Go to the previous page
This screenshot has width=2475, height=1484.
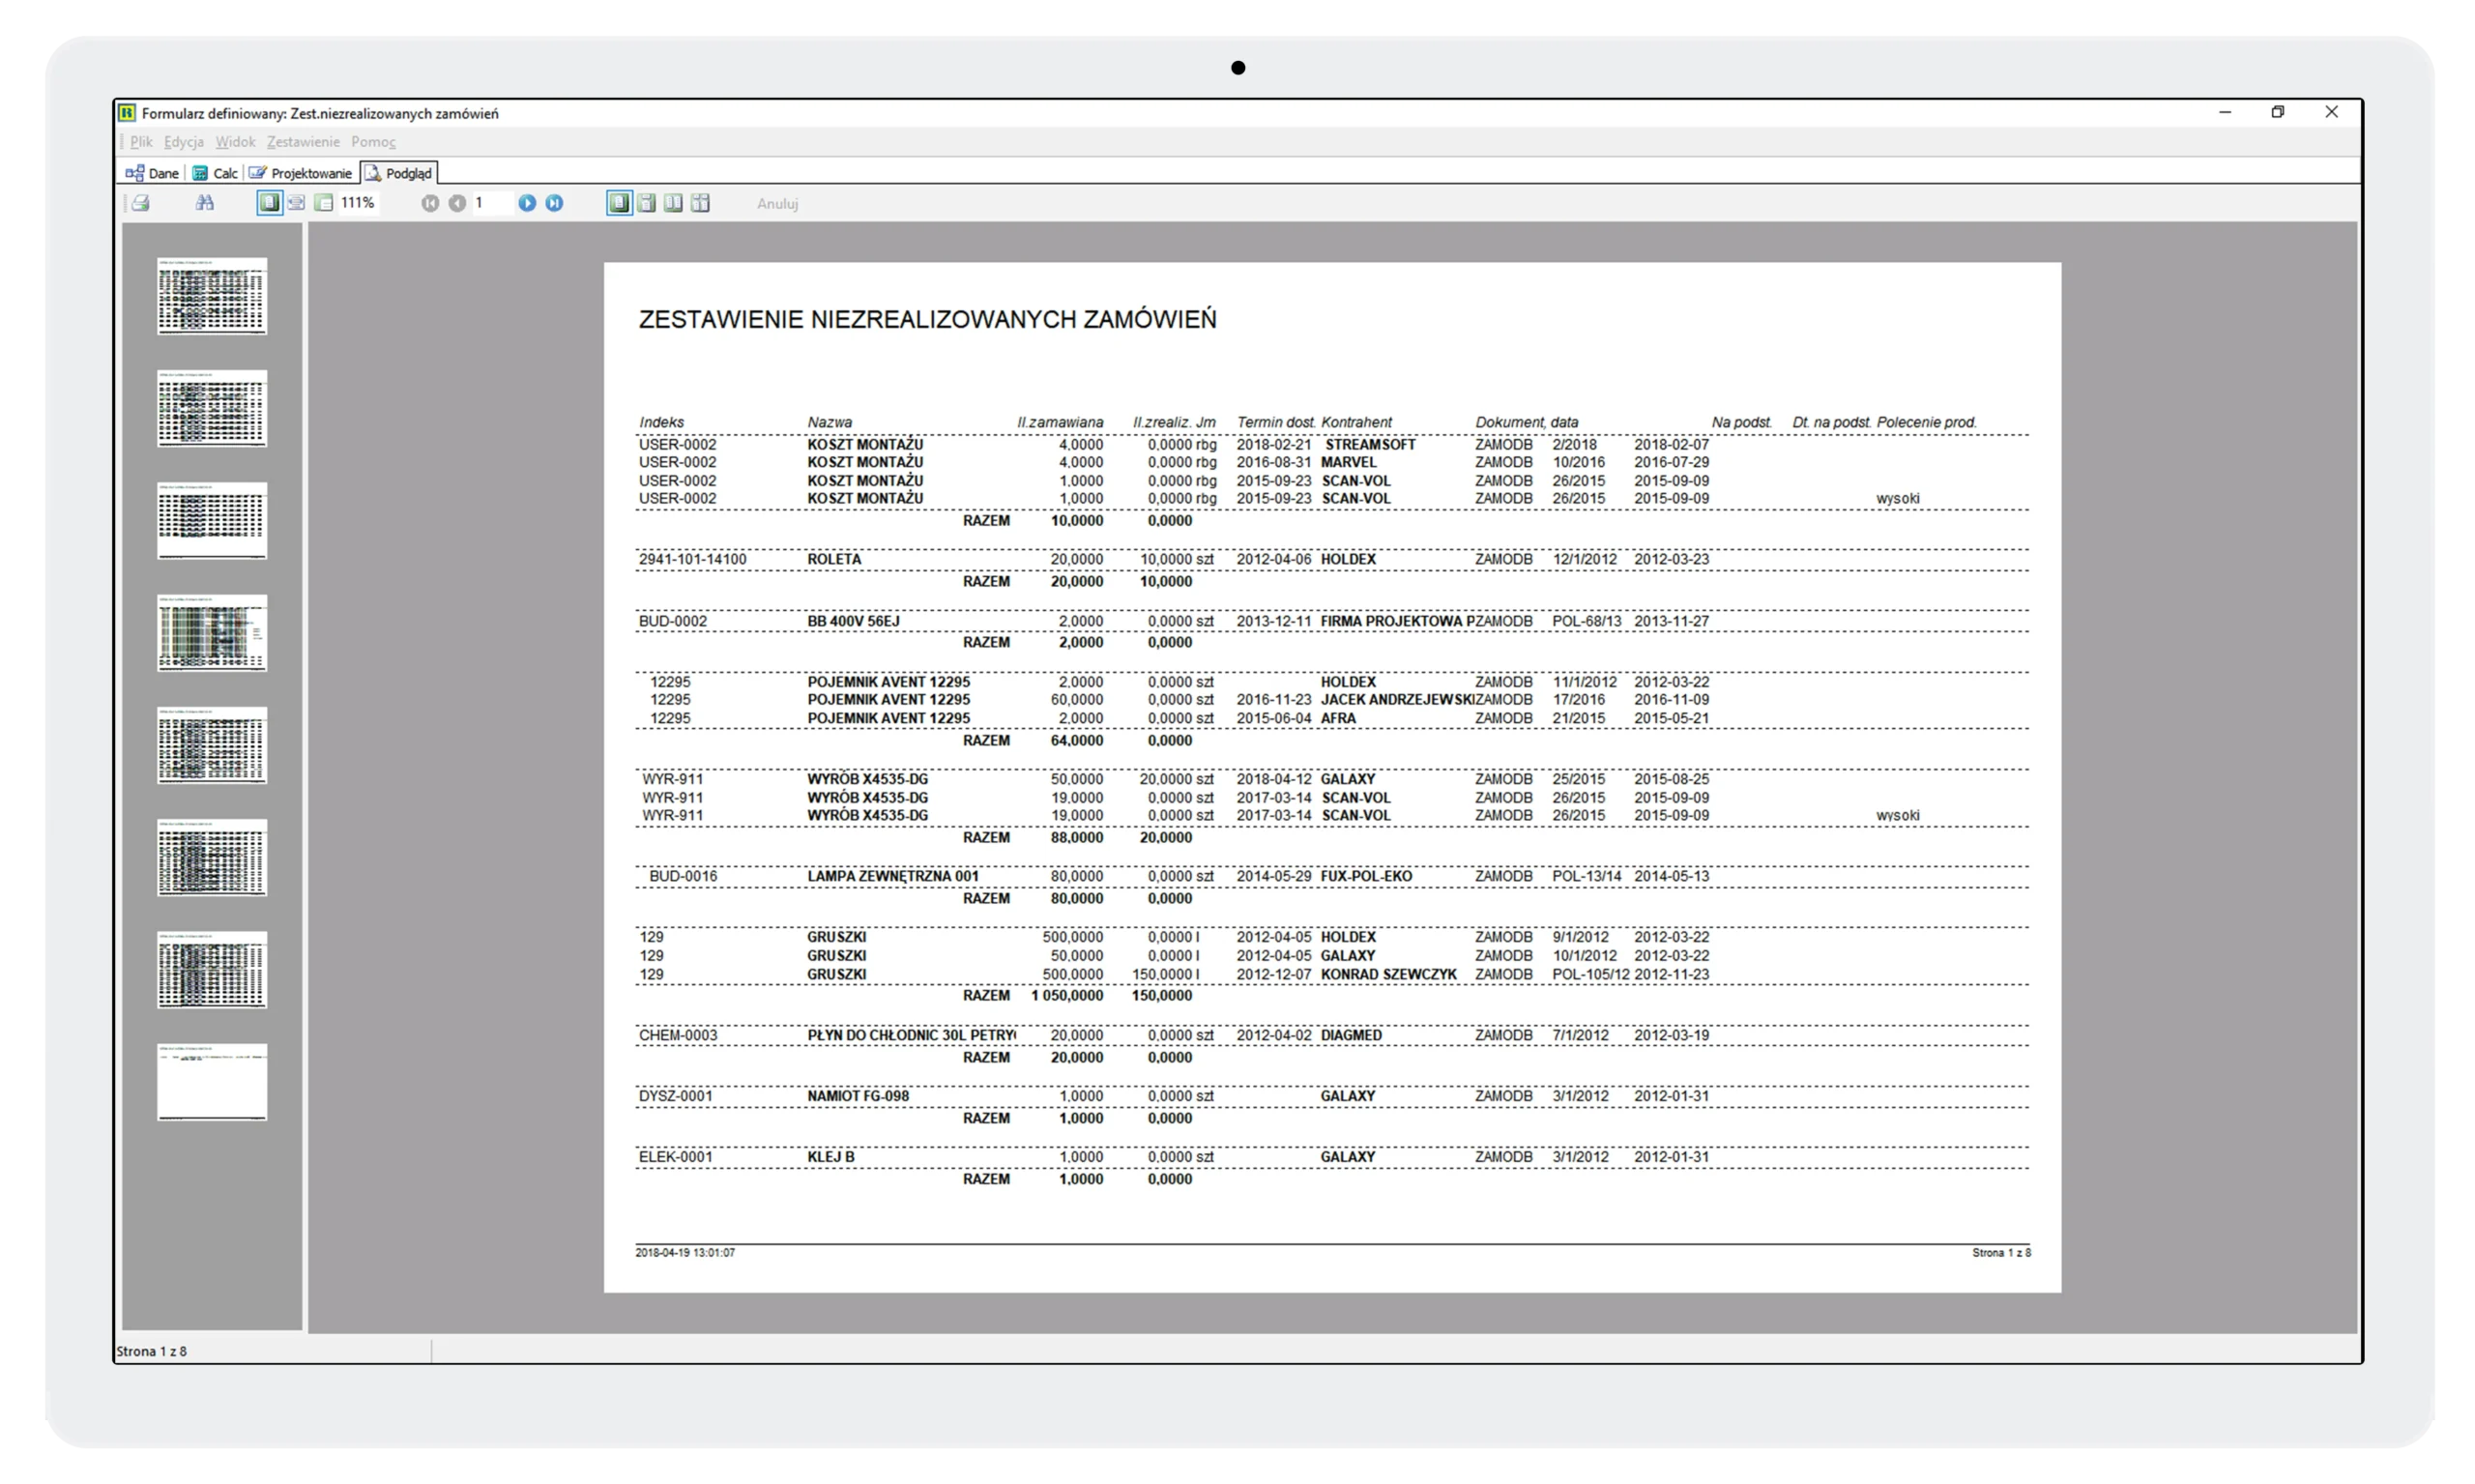457,203
